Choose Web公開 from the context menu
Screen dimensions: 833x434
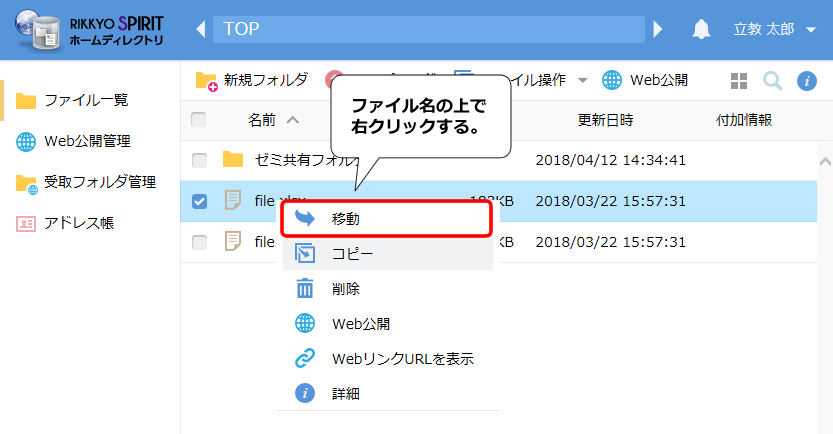(388, 324)
